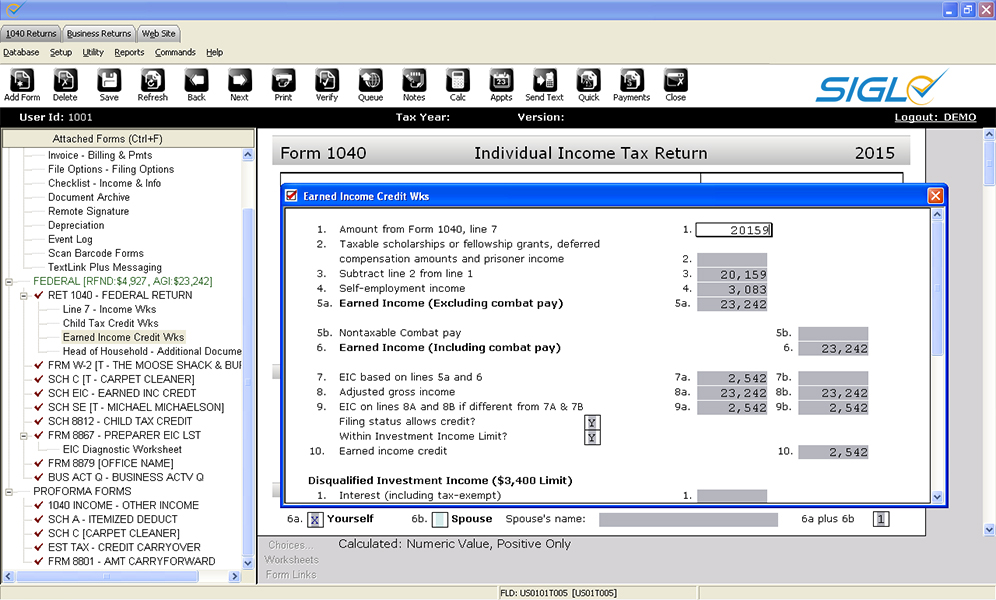Open the Database menu

pyautogui.click(x=21, y=52)
